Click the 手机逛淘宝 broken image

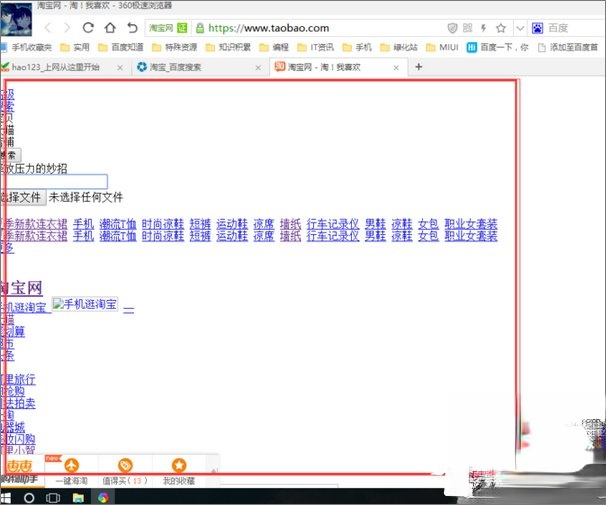click(85, 304)
